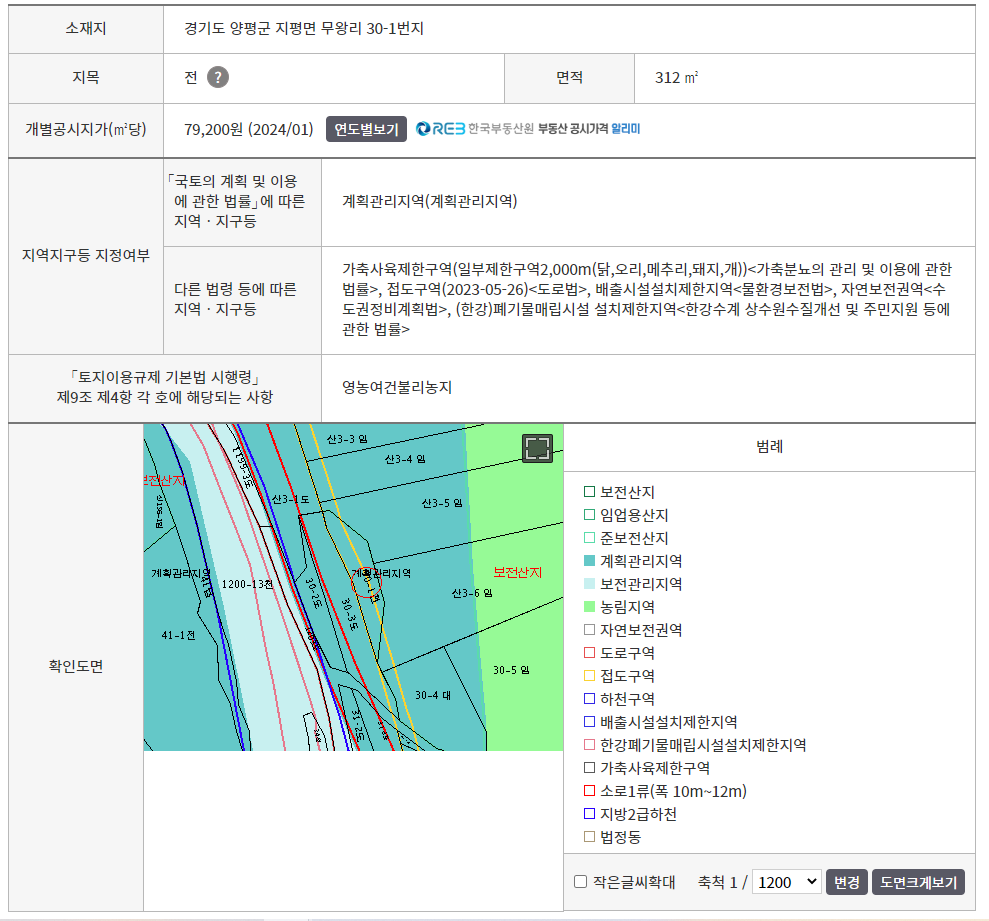This screenshot has height=921, width=989.
Task: Click the 가축사육제한구역 regulation paragraph
Action: 647,299
